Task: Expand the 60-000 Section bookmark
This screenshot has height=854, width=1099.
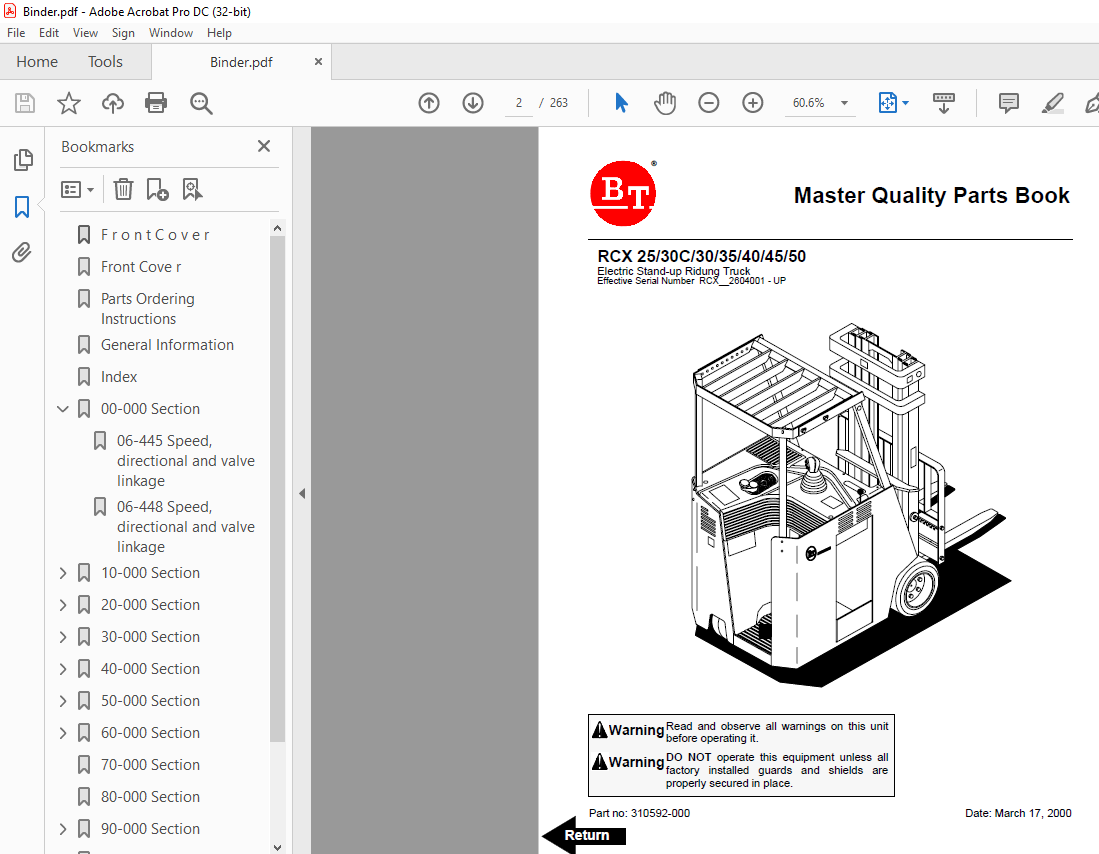Action: (x=63, y=733)
